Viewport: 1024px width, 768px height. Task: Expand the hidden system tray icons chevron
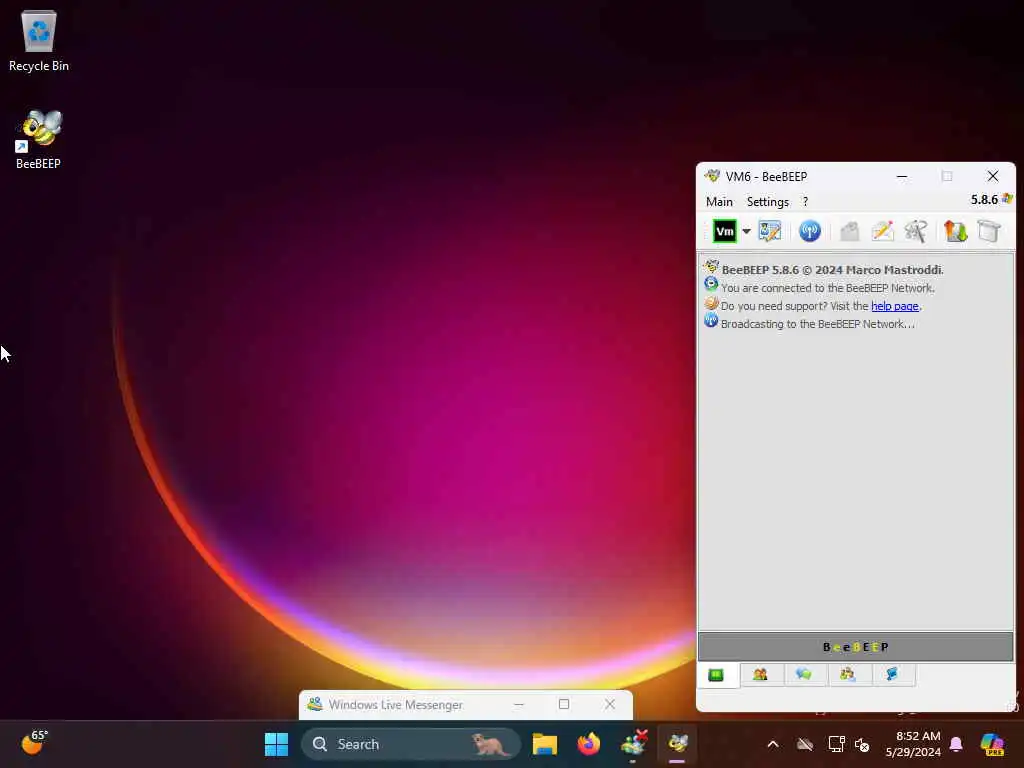click(x=773, y=744)
